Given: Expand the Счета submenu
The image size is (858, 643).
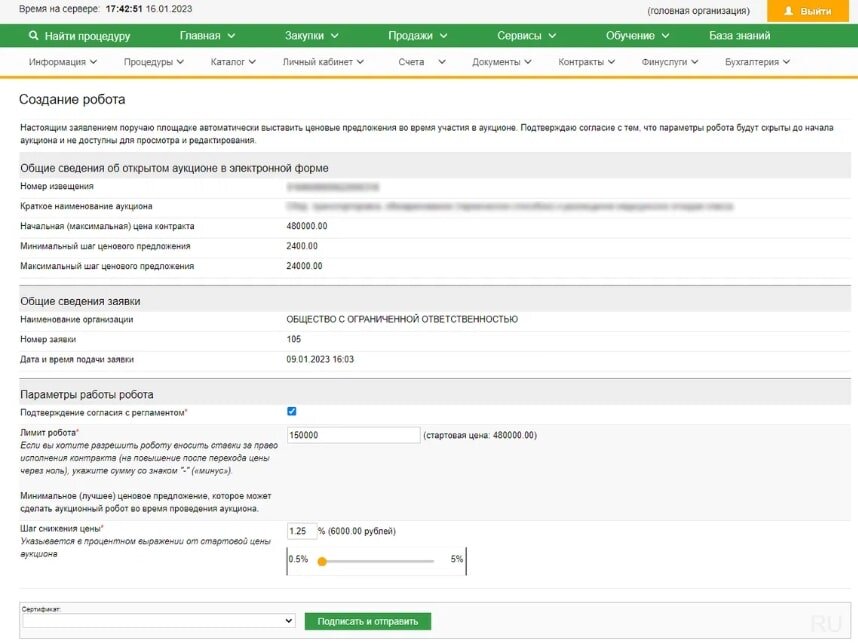Looking at the screenshot, I should pos(422,62).
